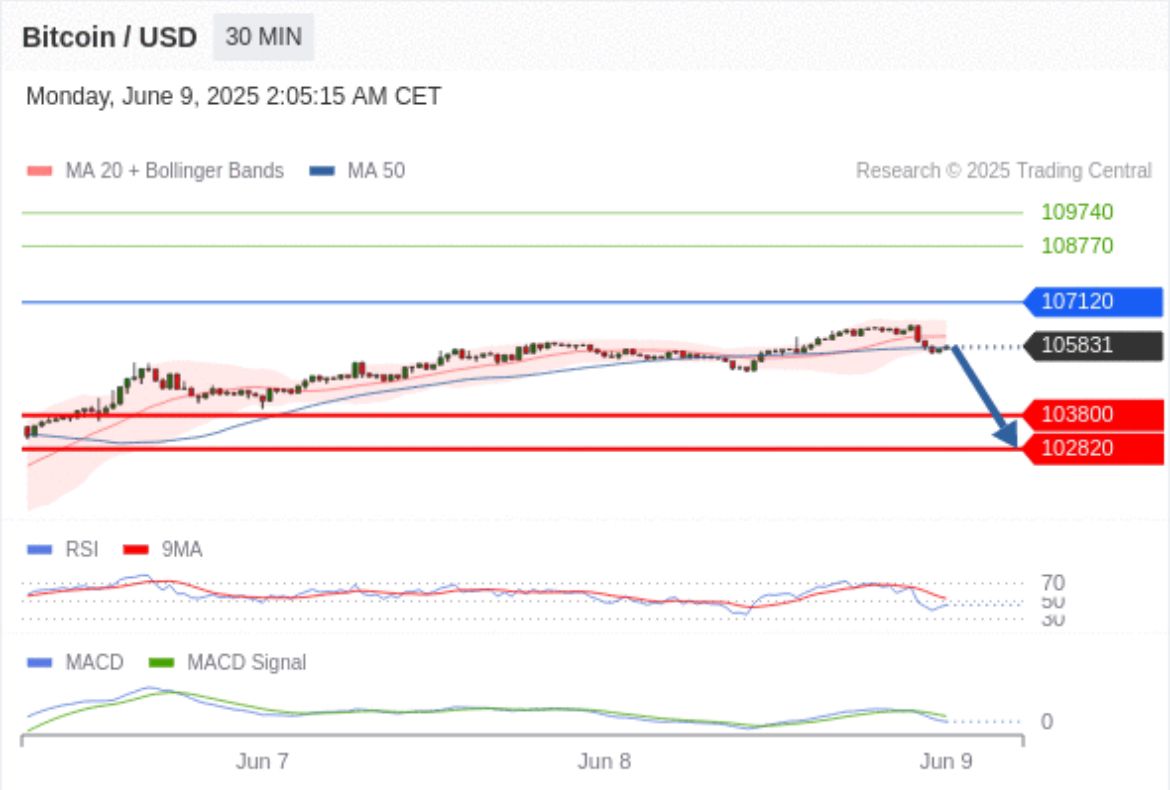Toggle the RSI legend entry

click(65, 549)
